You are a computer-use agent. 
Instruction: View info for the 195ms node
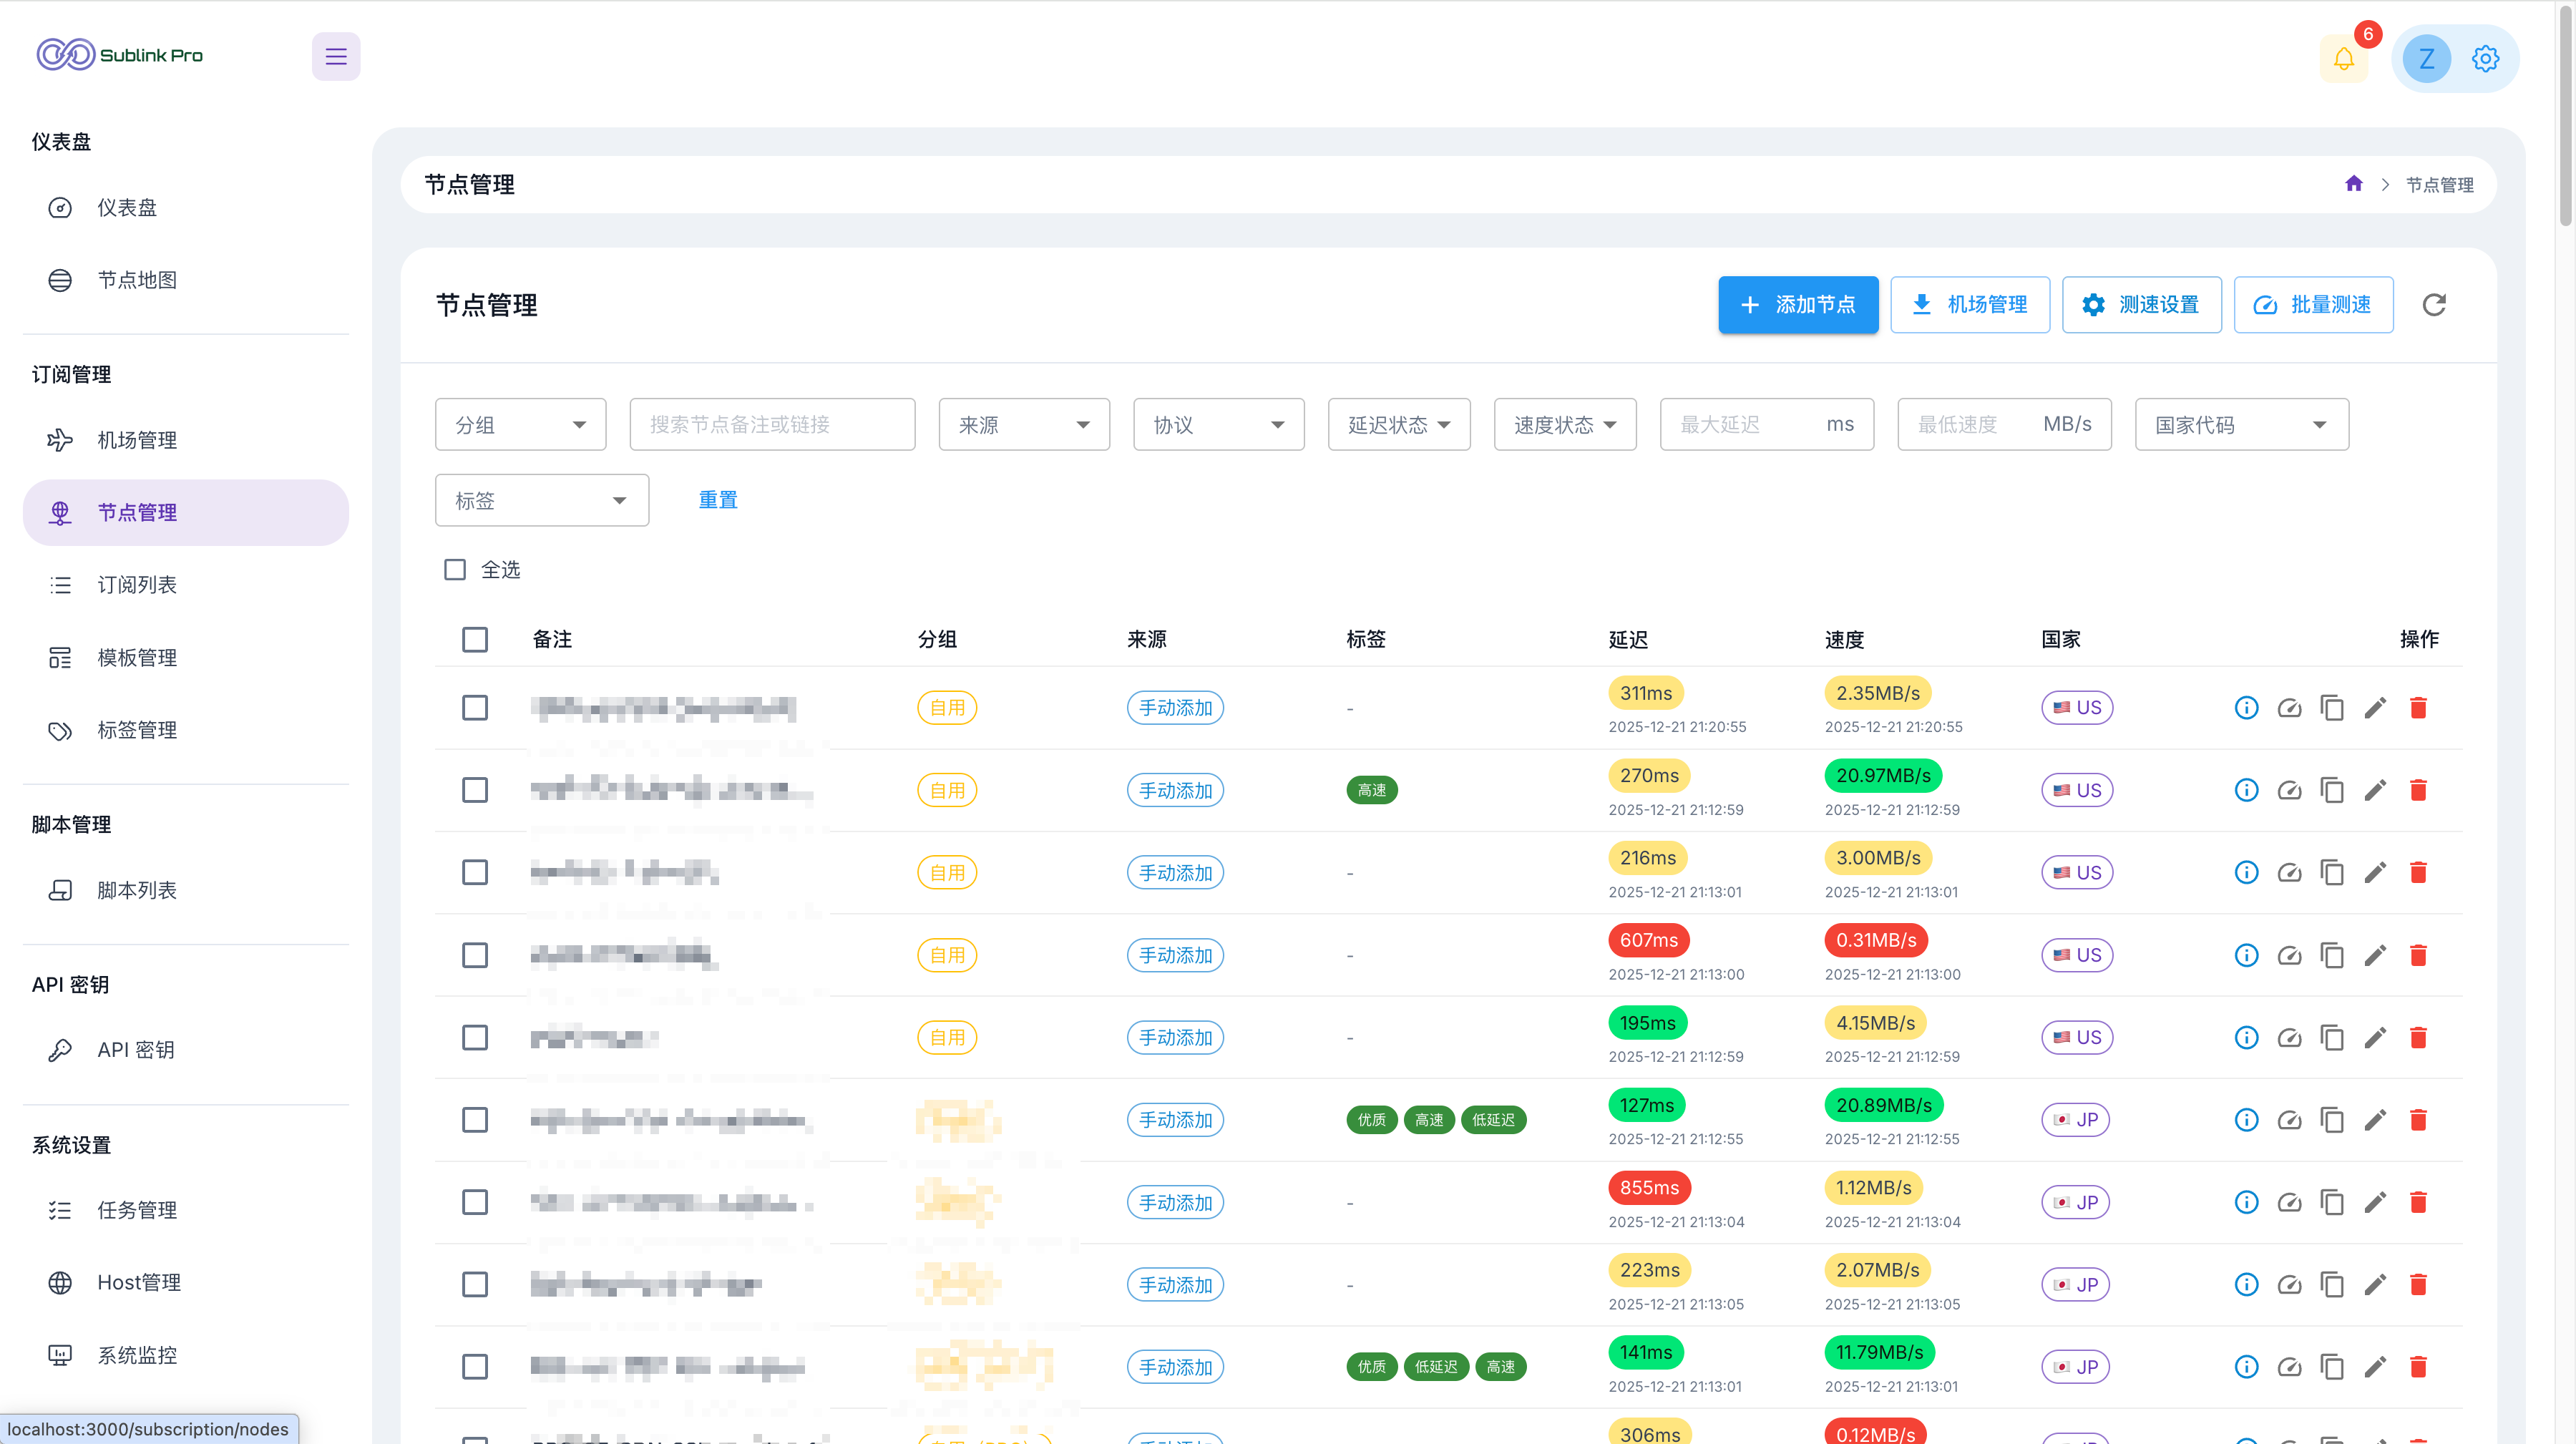click(x=2246, y=1037)
